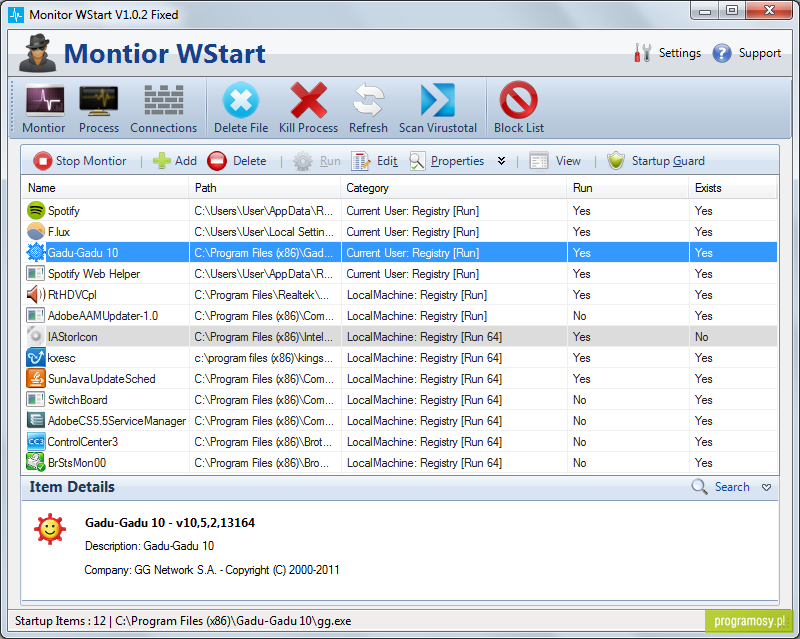
Task: Sort list by Name column
Action: click(105, 188)
